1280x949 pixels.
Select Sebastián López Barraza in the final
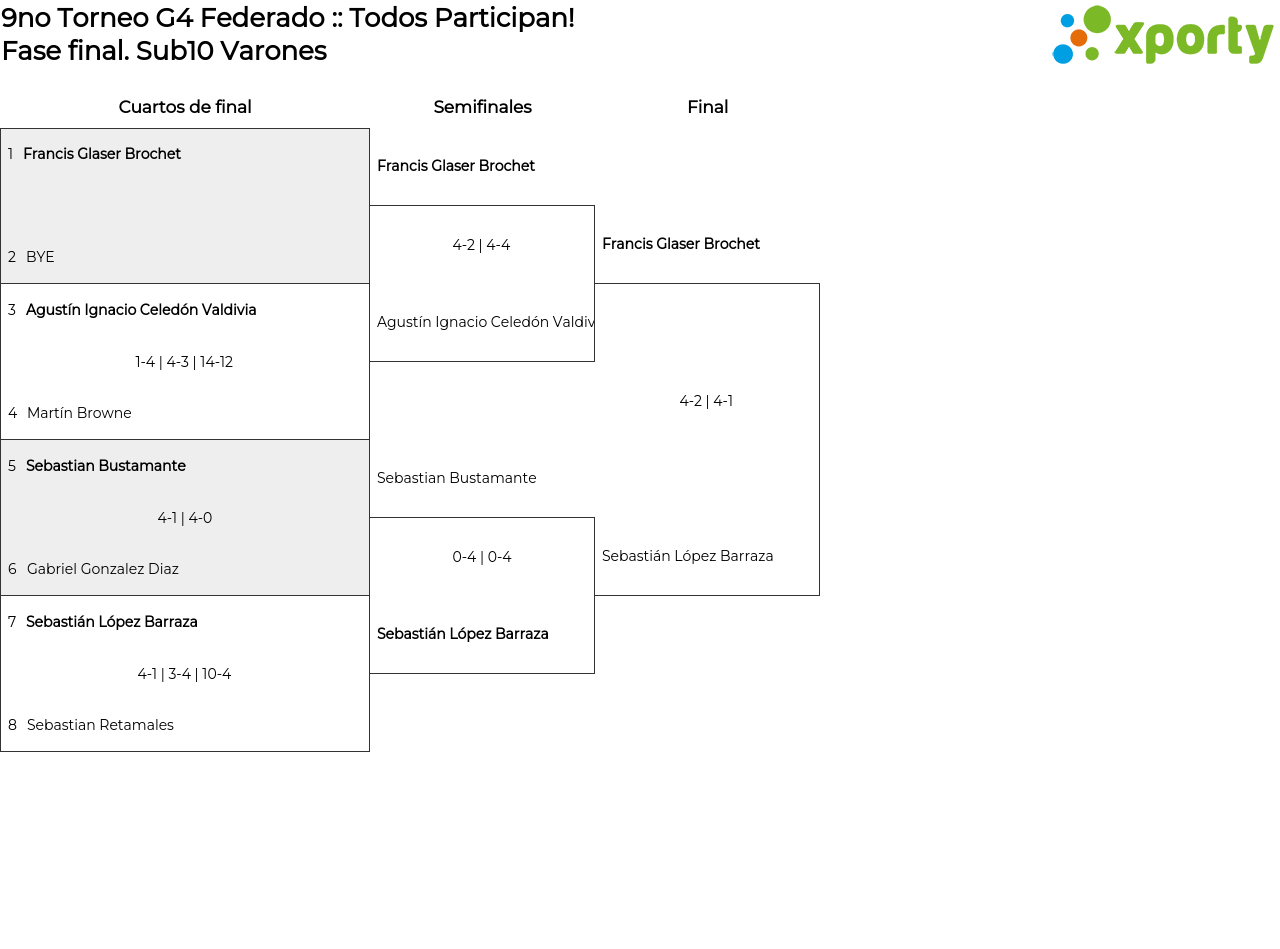(687, 556)
